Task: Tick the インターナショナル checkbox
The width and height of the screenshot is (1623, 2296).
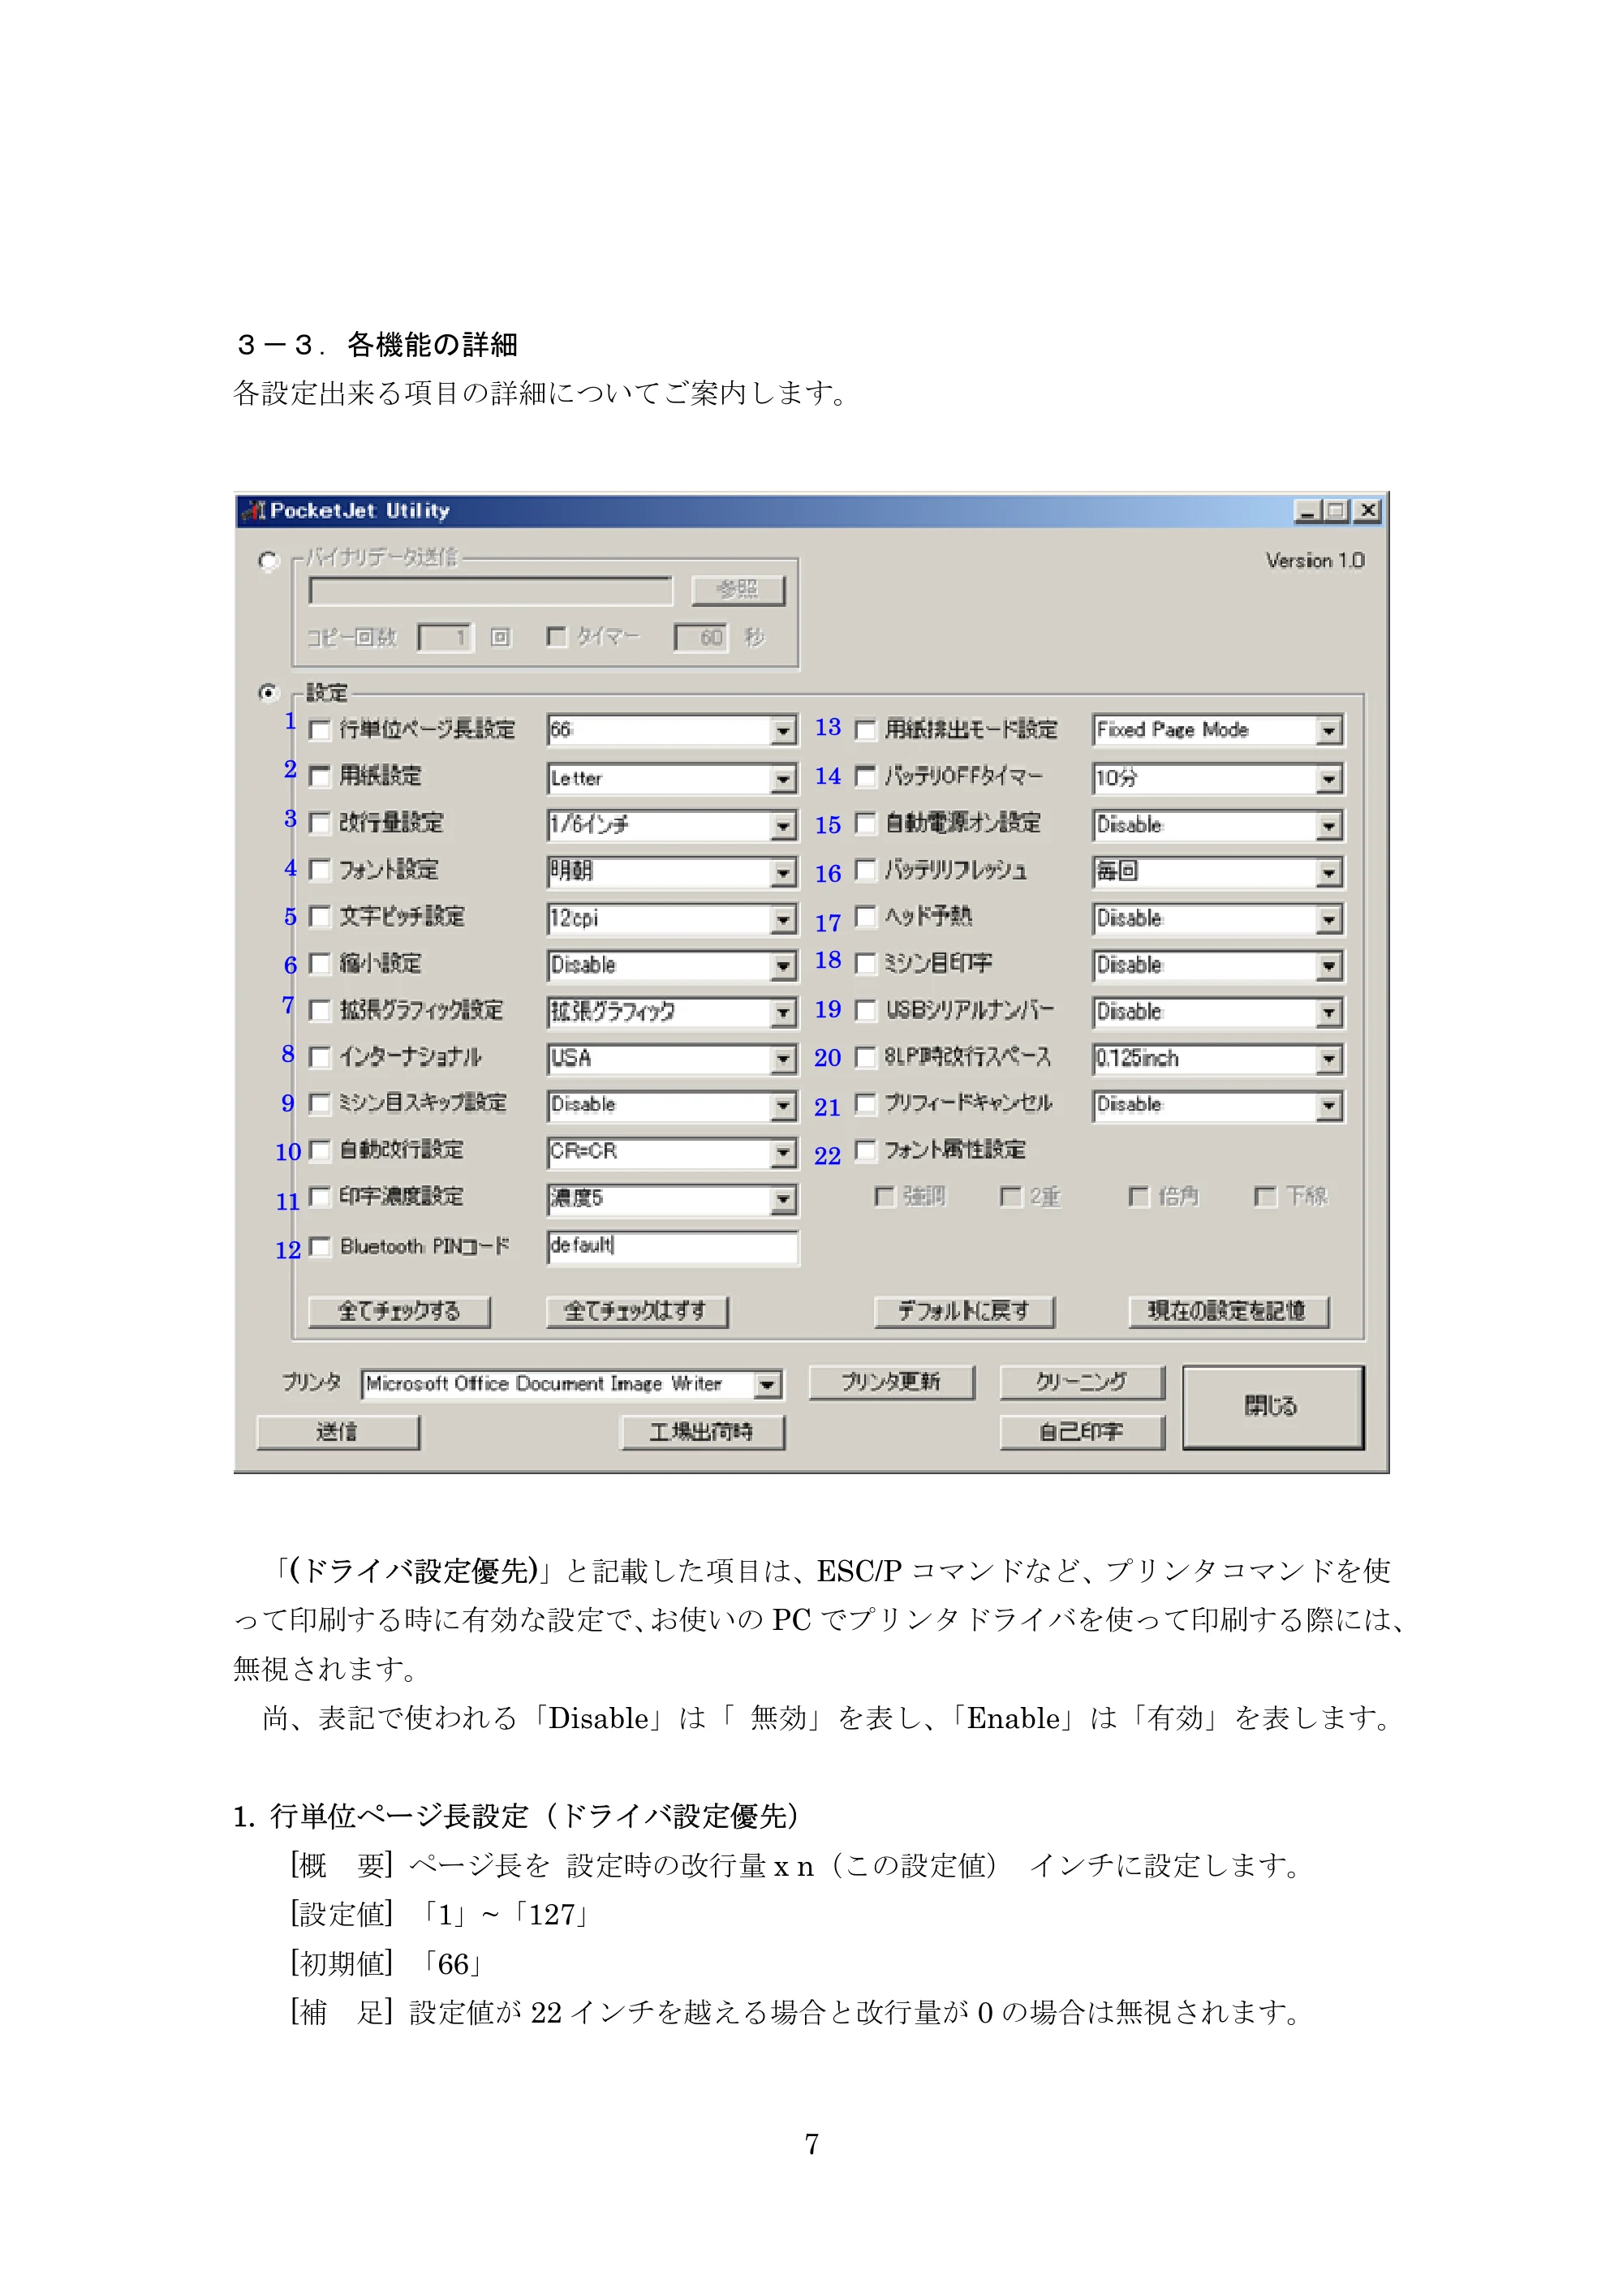Action: tap(320, 1057)
